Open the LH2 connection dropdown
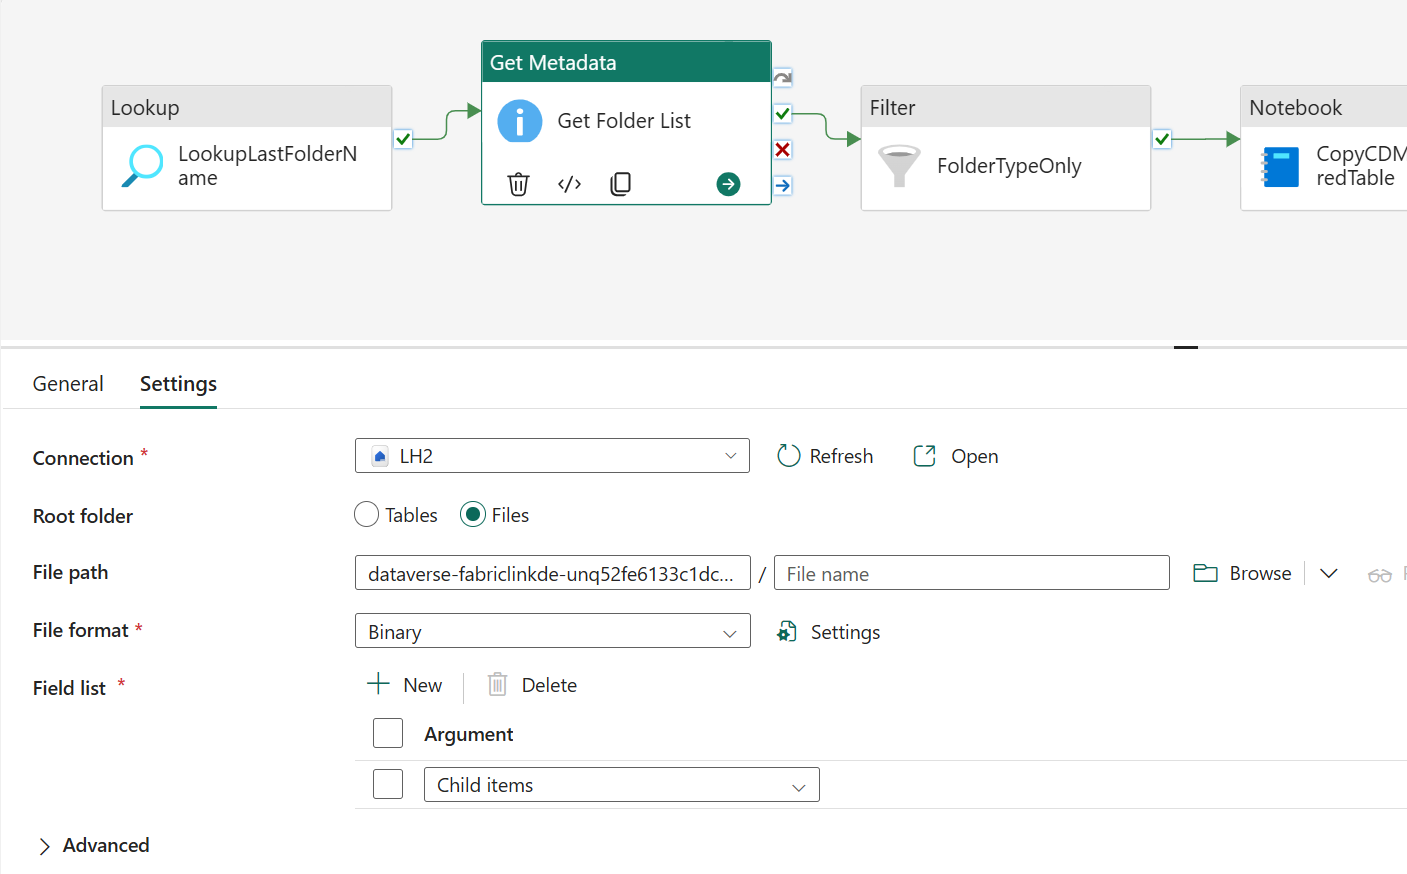 (729, 455)
